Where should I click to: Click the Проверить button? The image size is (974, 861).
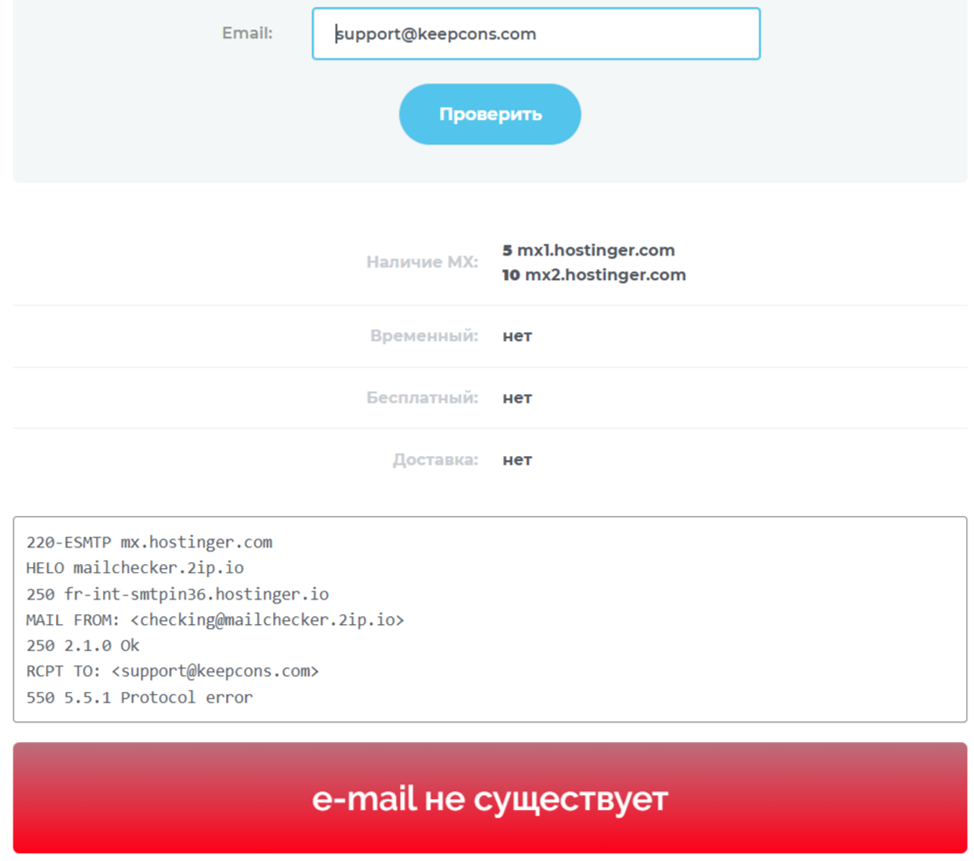[x=490, y=114]
